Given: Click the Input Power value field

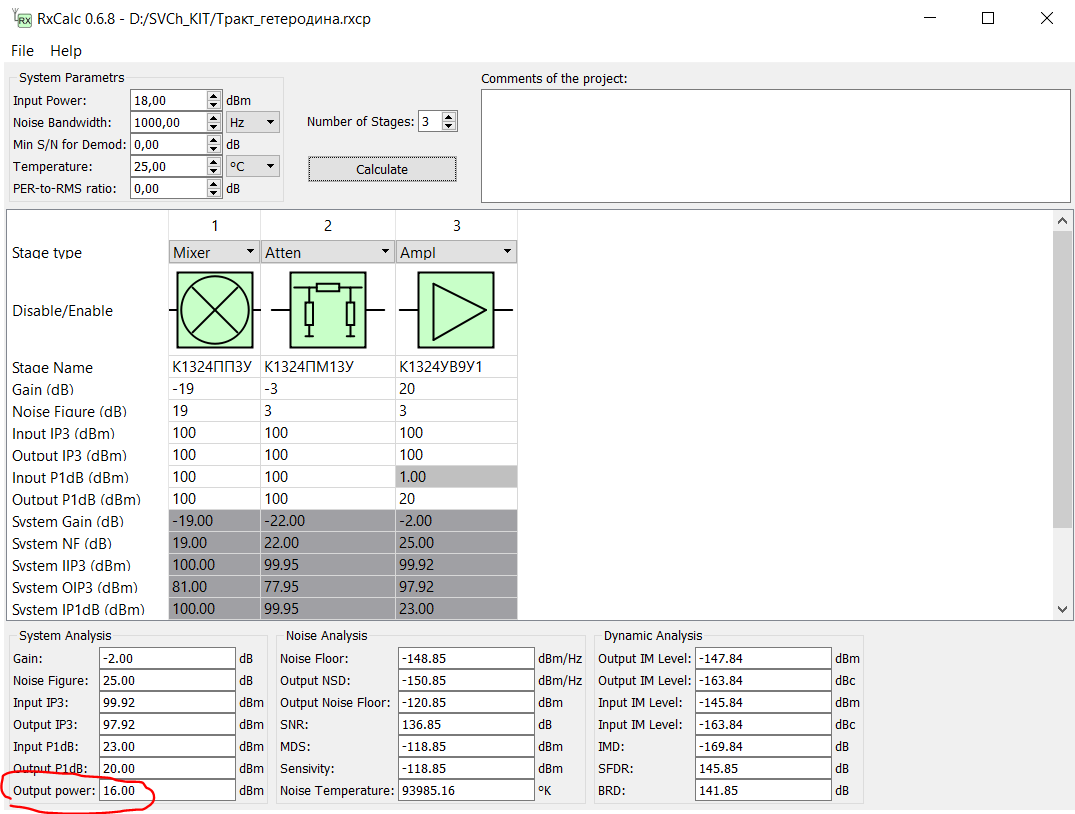Looking at the screenshot, I should point(169,100).
